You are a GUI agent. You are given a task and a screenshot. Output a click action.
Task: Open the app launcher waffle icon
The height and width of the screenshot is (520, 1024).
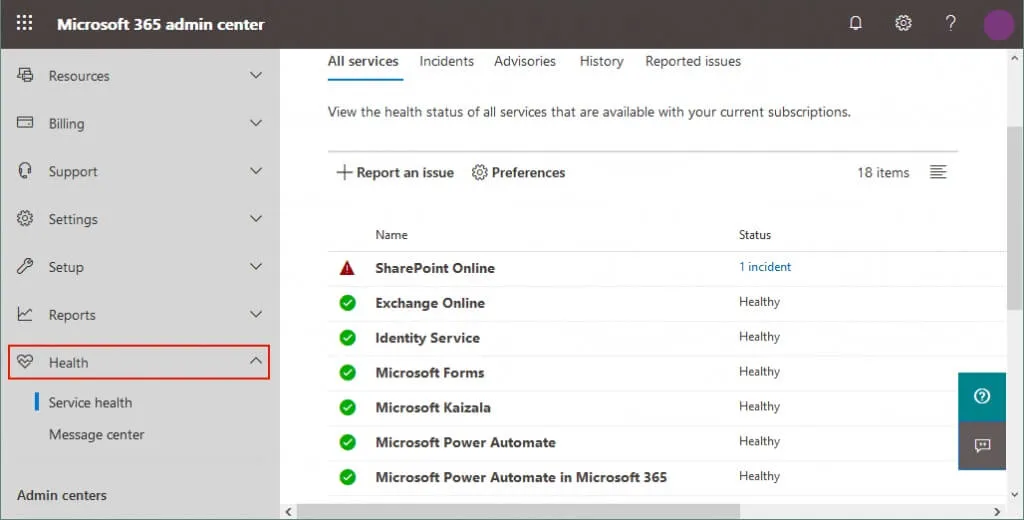(x=25, y=24)
